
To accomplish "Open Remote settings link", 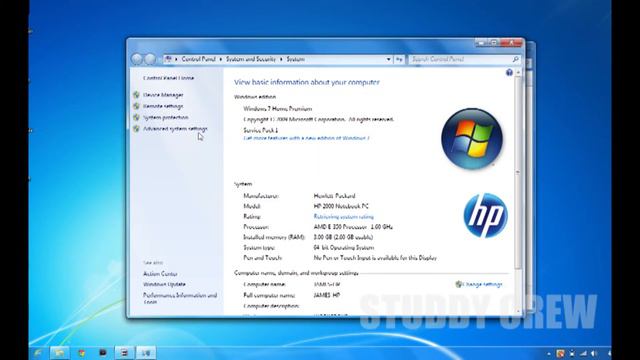I will (163, 106).
